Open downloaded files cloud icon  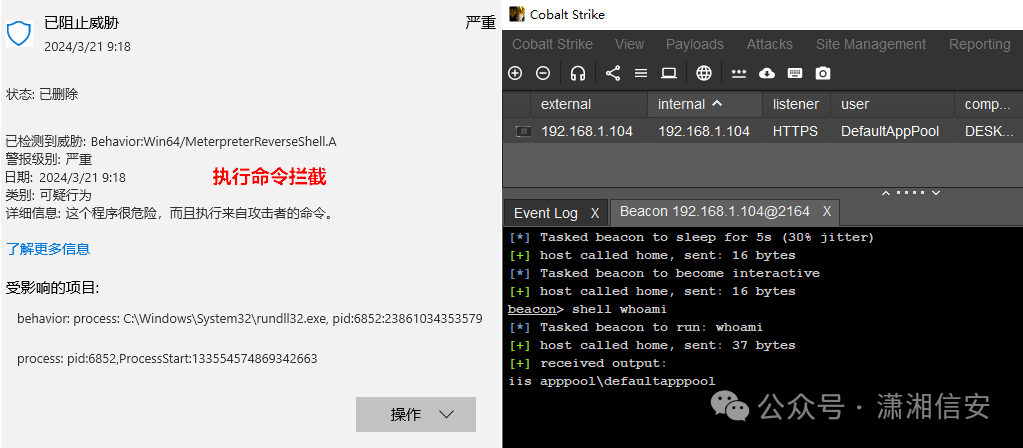click(x=767, y=73)
